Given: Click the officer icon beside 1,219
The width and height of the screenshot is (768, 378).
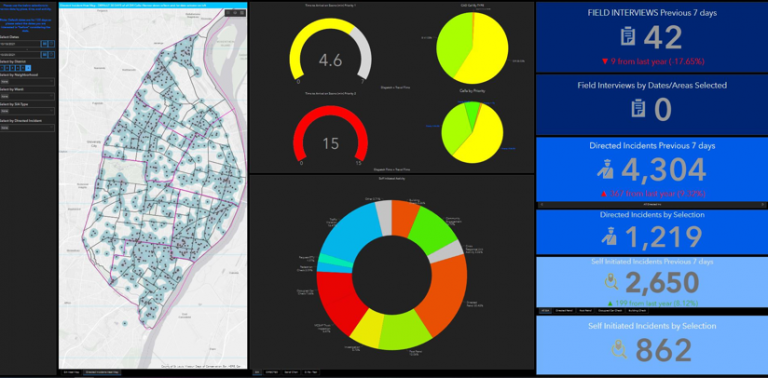Looking at the screenshot, I should 610,236.
